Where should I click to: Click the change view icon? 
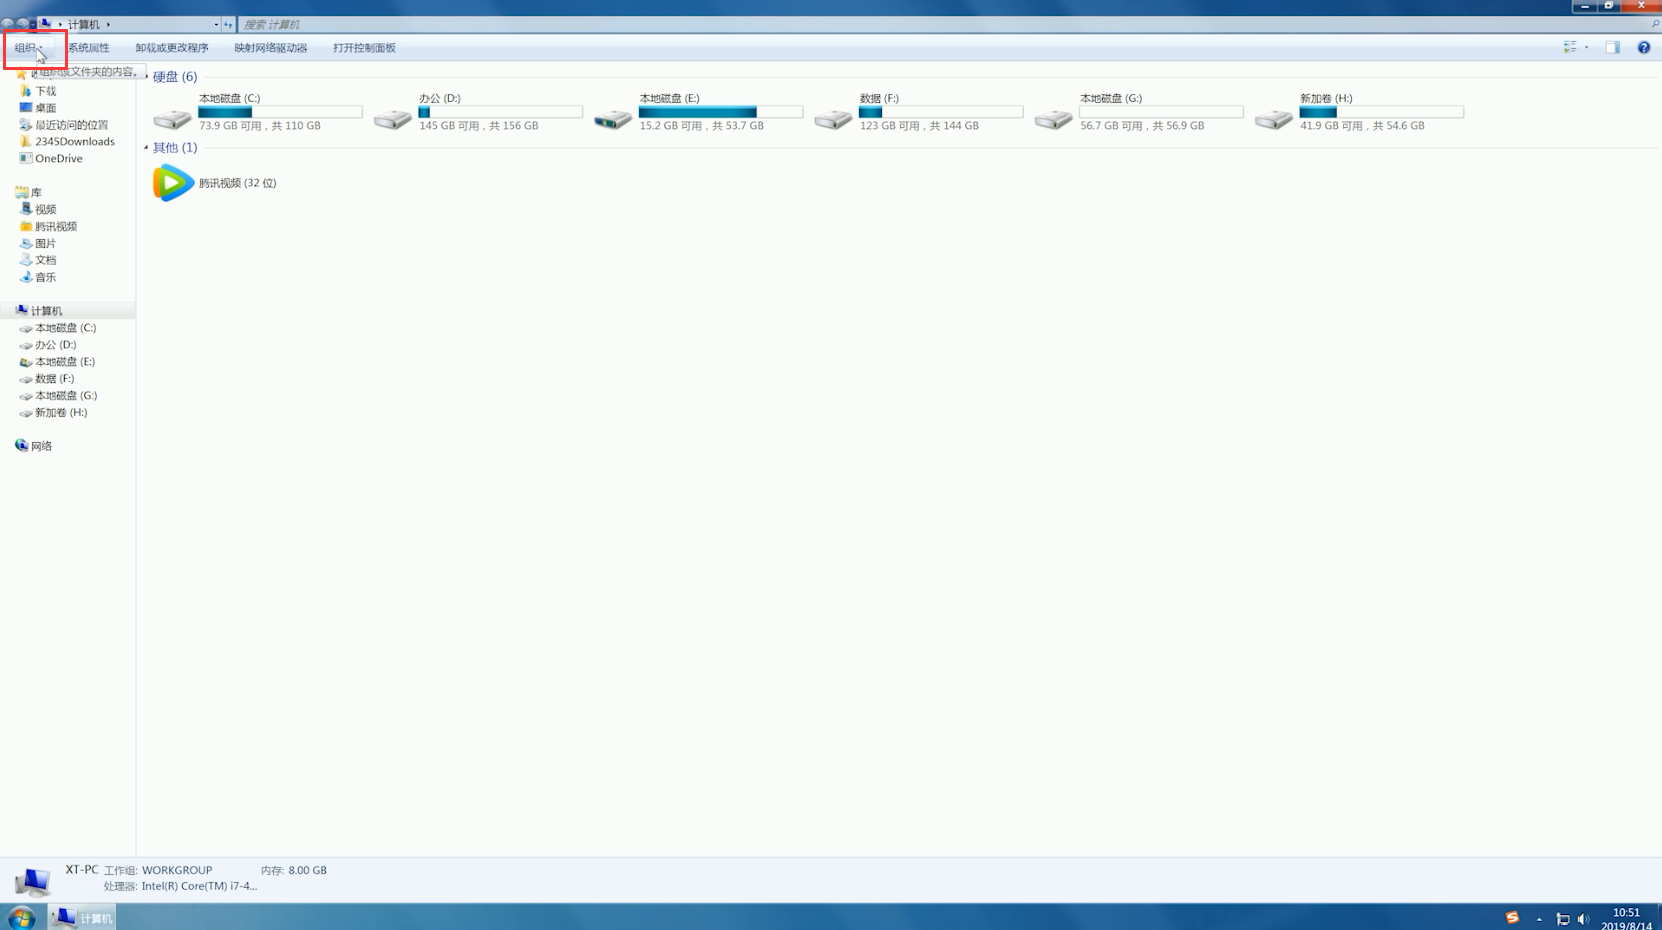1570,47
